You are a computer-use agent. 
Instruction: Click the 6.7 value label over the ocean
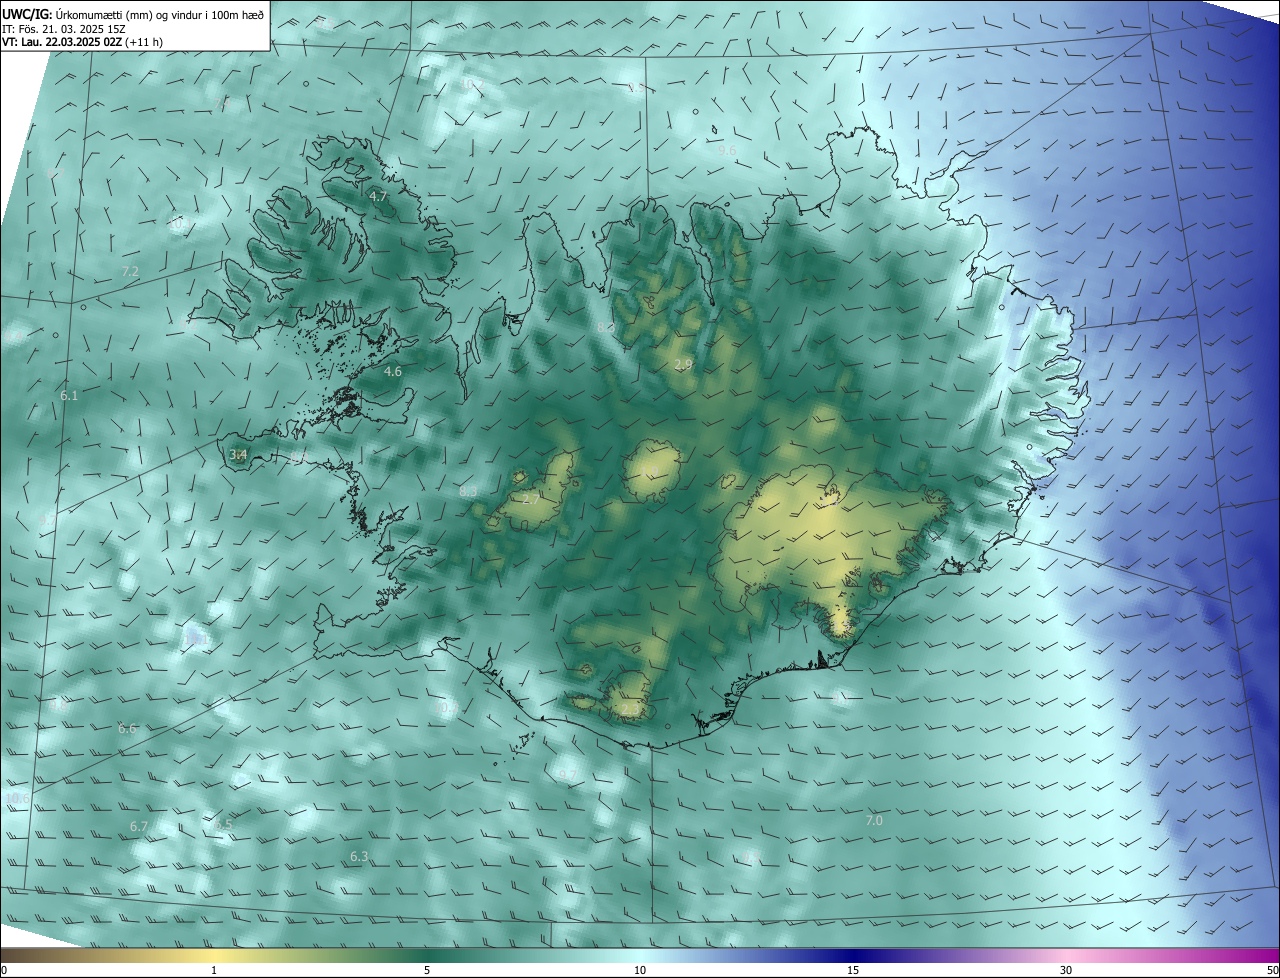click(x=139, y=827)
